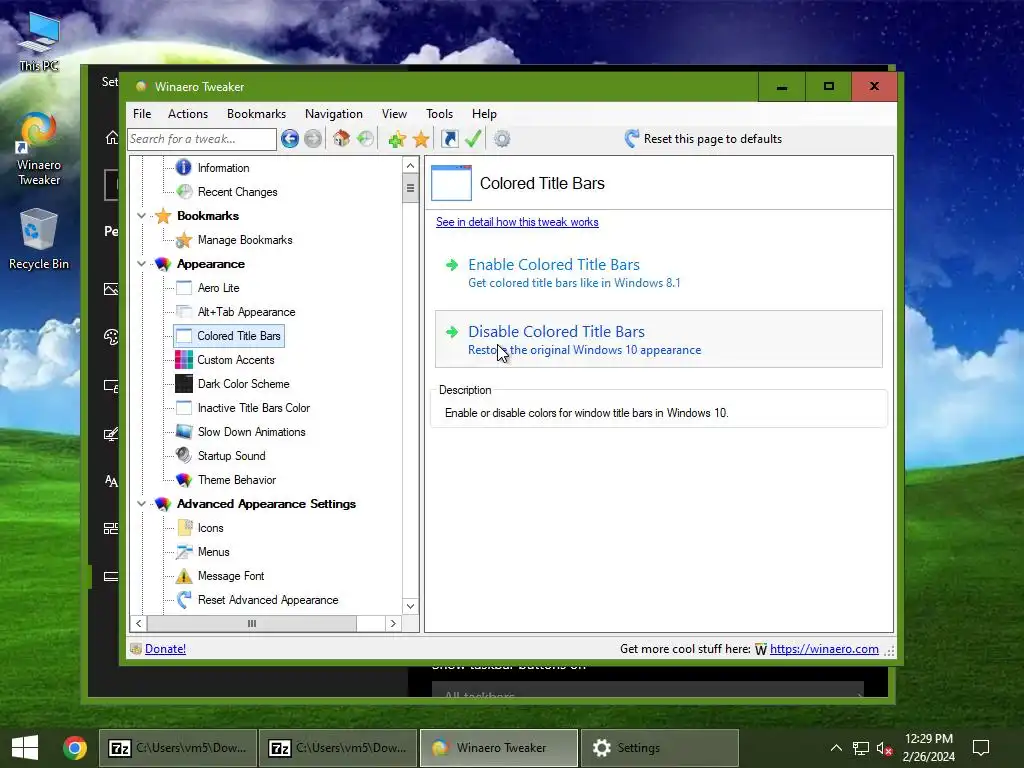Go to the Home page icon
This screenshot has width=1024, height=768.
[x=341, y=138]
